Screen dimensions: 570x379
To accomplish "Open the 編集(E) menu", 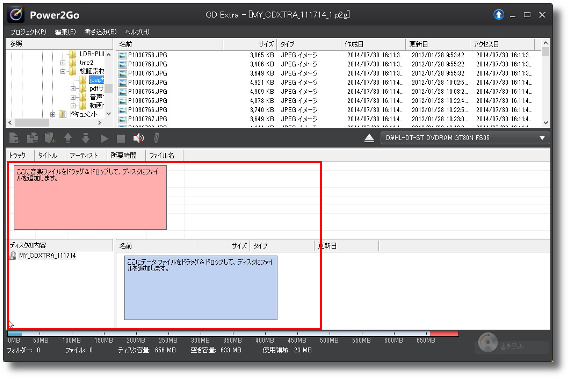I will coord(65,32).
